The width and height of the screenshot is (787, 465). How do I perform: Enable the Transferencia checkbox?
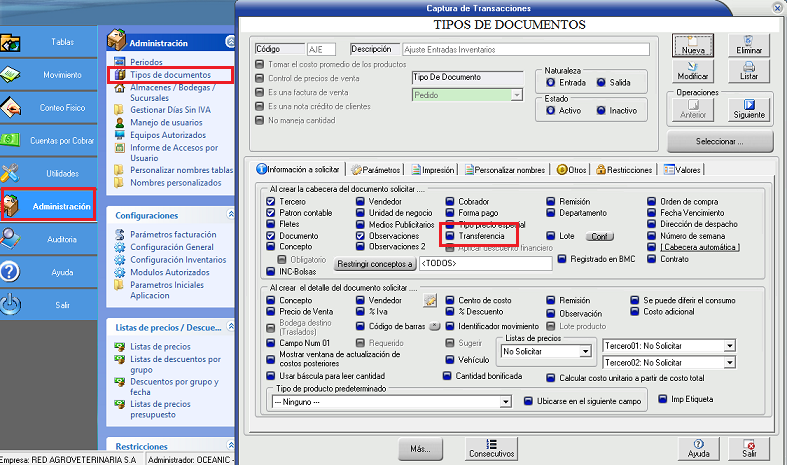pos(450,236)
